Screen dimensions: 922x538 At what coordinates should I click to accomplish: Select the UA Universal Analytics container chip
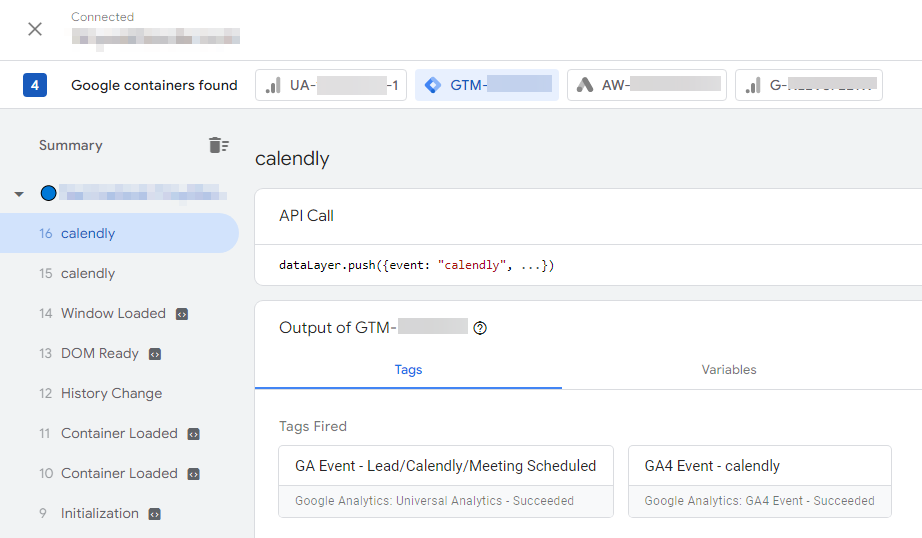pyautogui.click(x=331, y=85)
